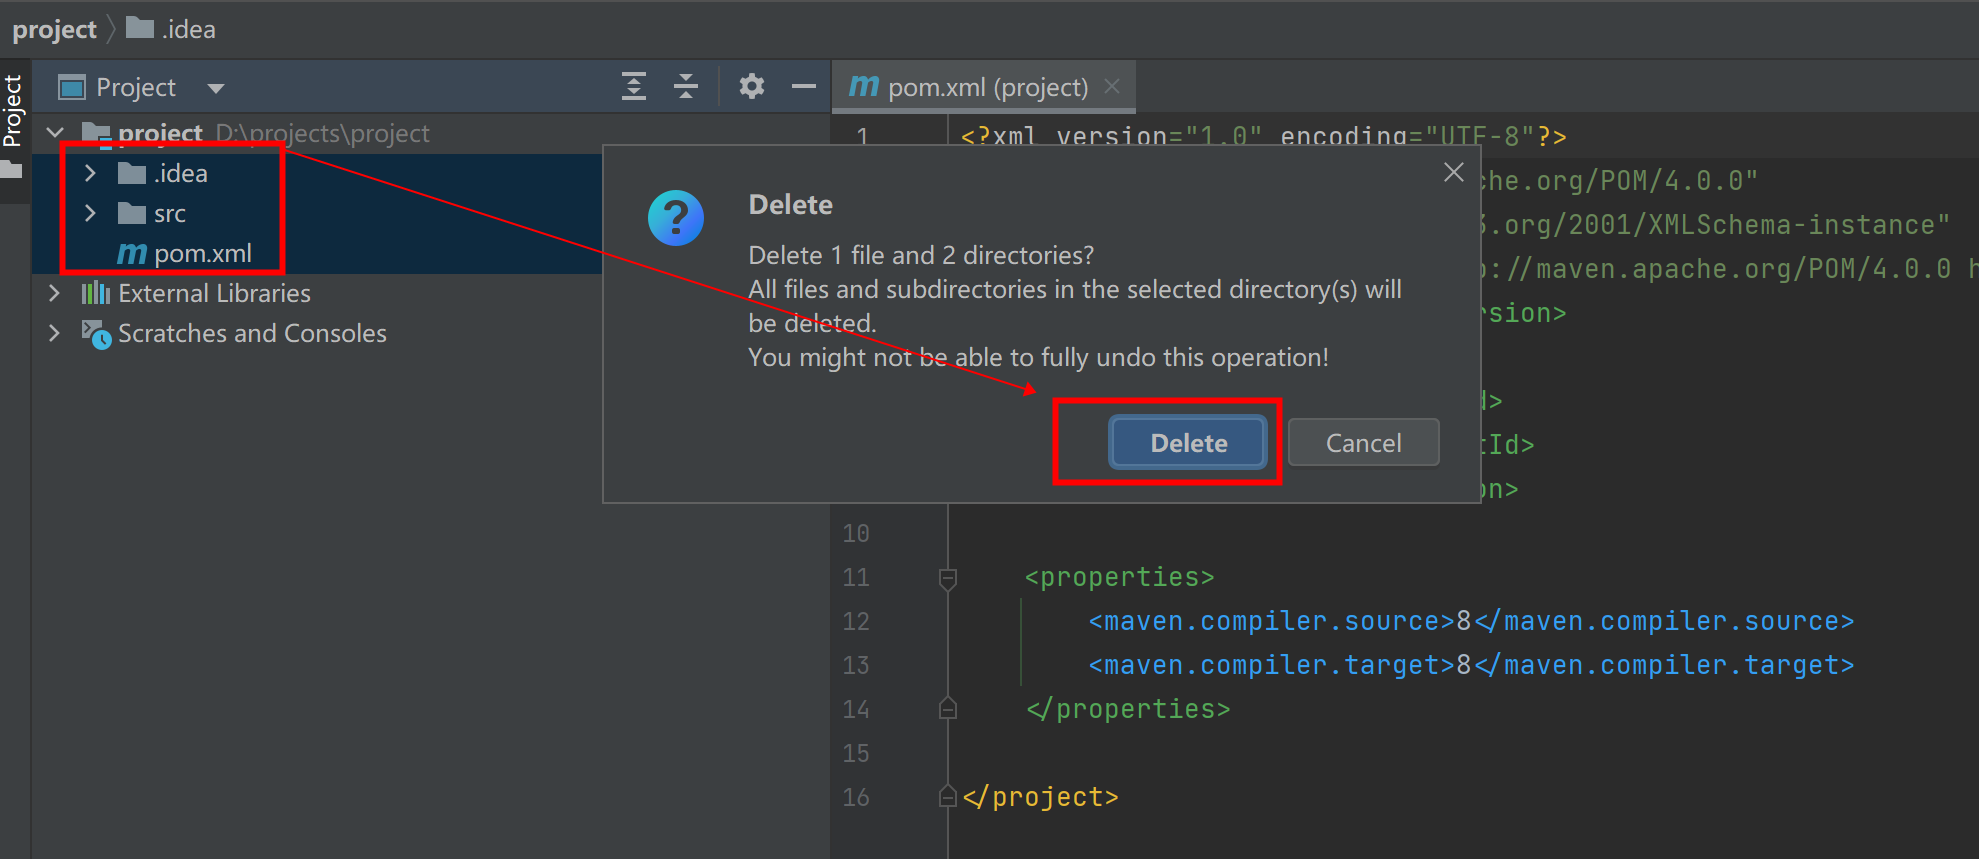The width and height of the screenshot is (1979, 859).
Task: Click line number 12 in gutter
Action: click(856, 621)
